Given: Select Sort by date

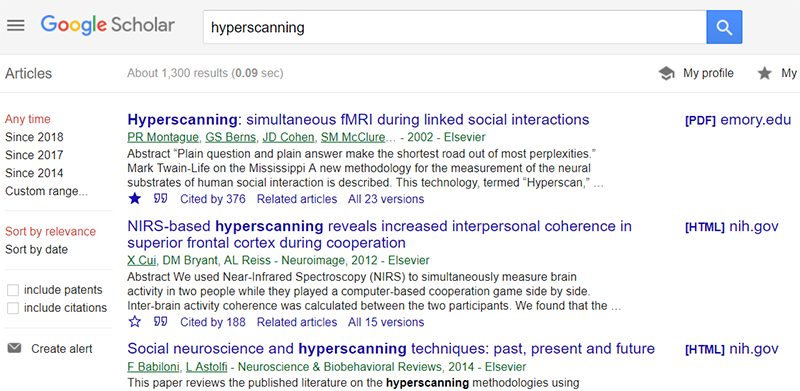Looking at the screenshot, I should tap(36, 250).
